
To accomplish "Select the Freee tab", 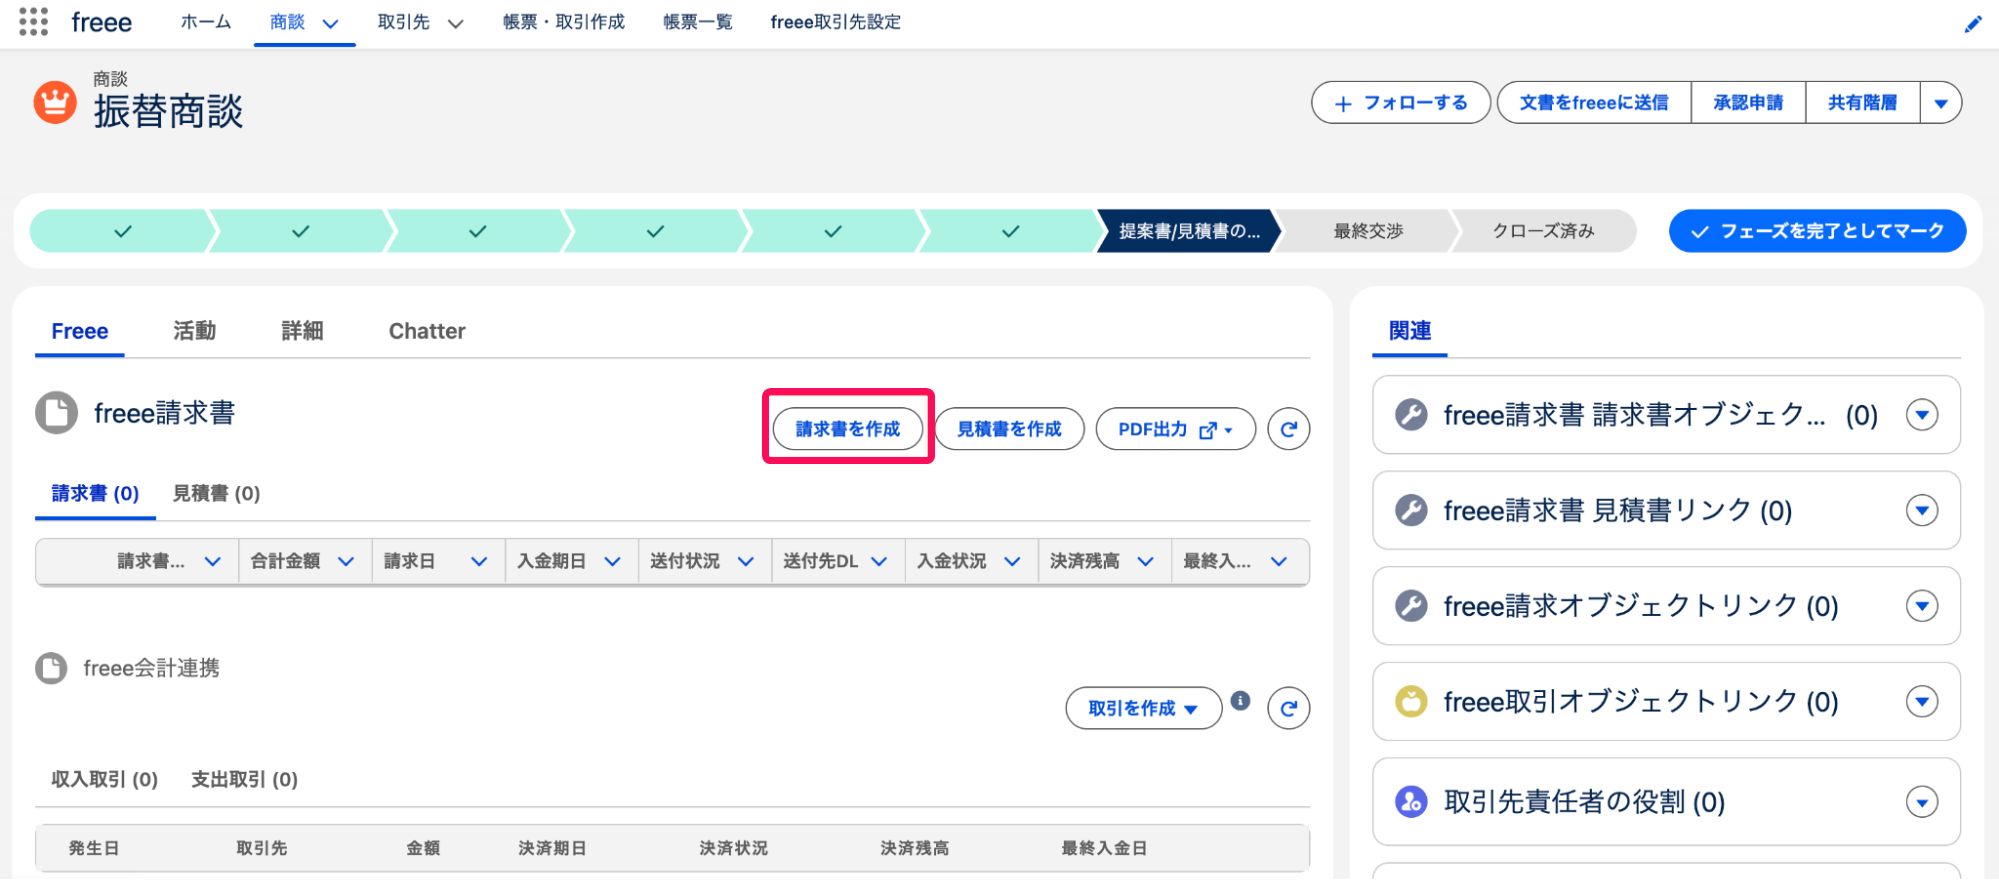I will 80,331.
